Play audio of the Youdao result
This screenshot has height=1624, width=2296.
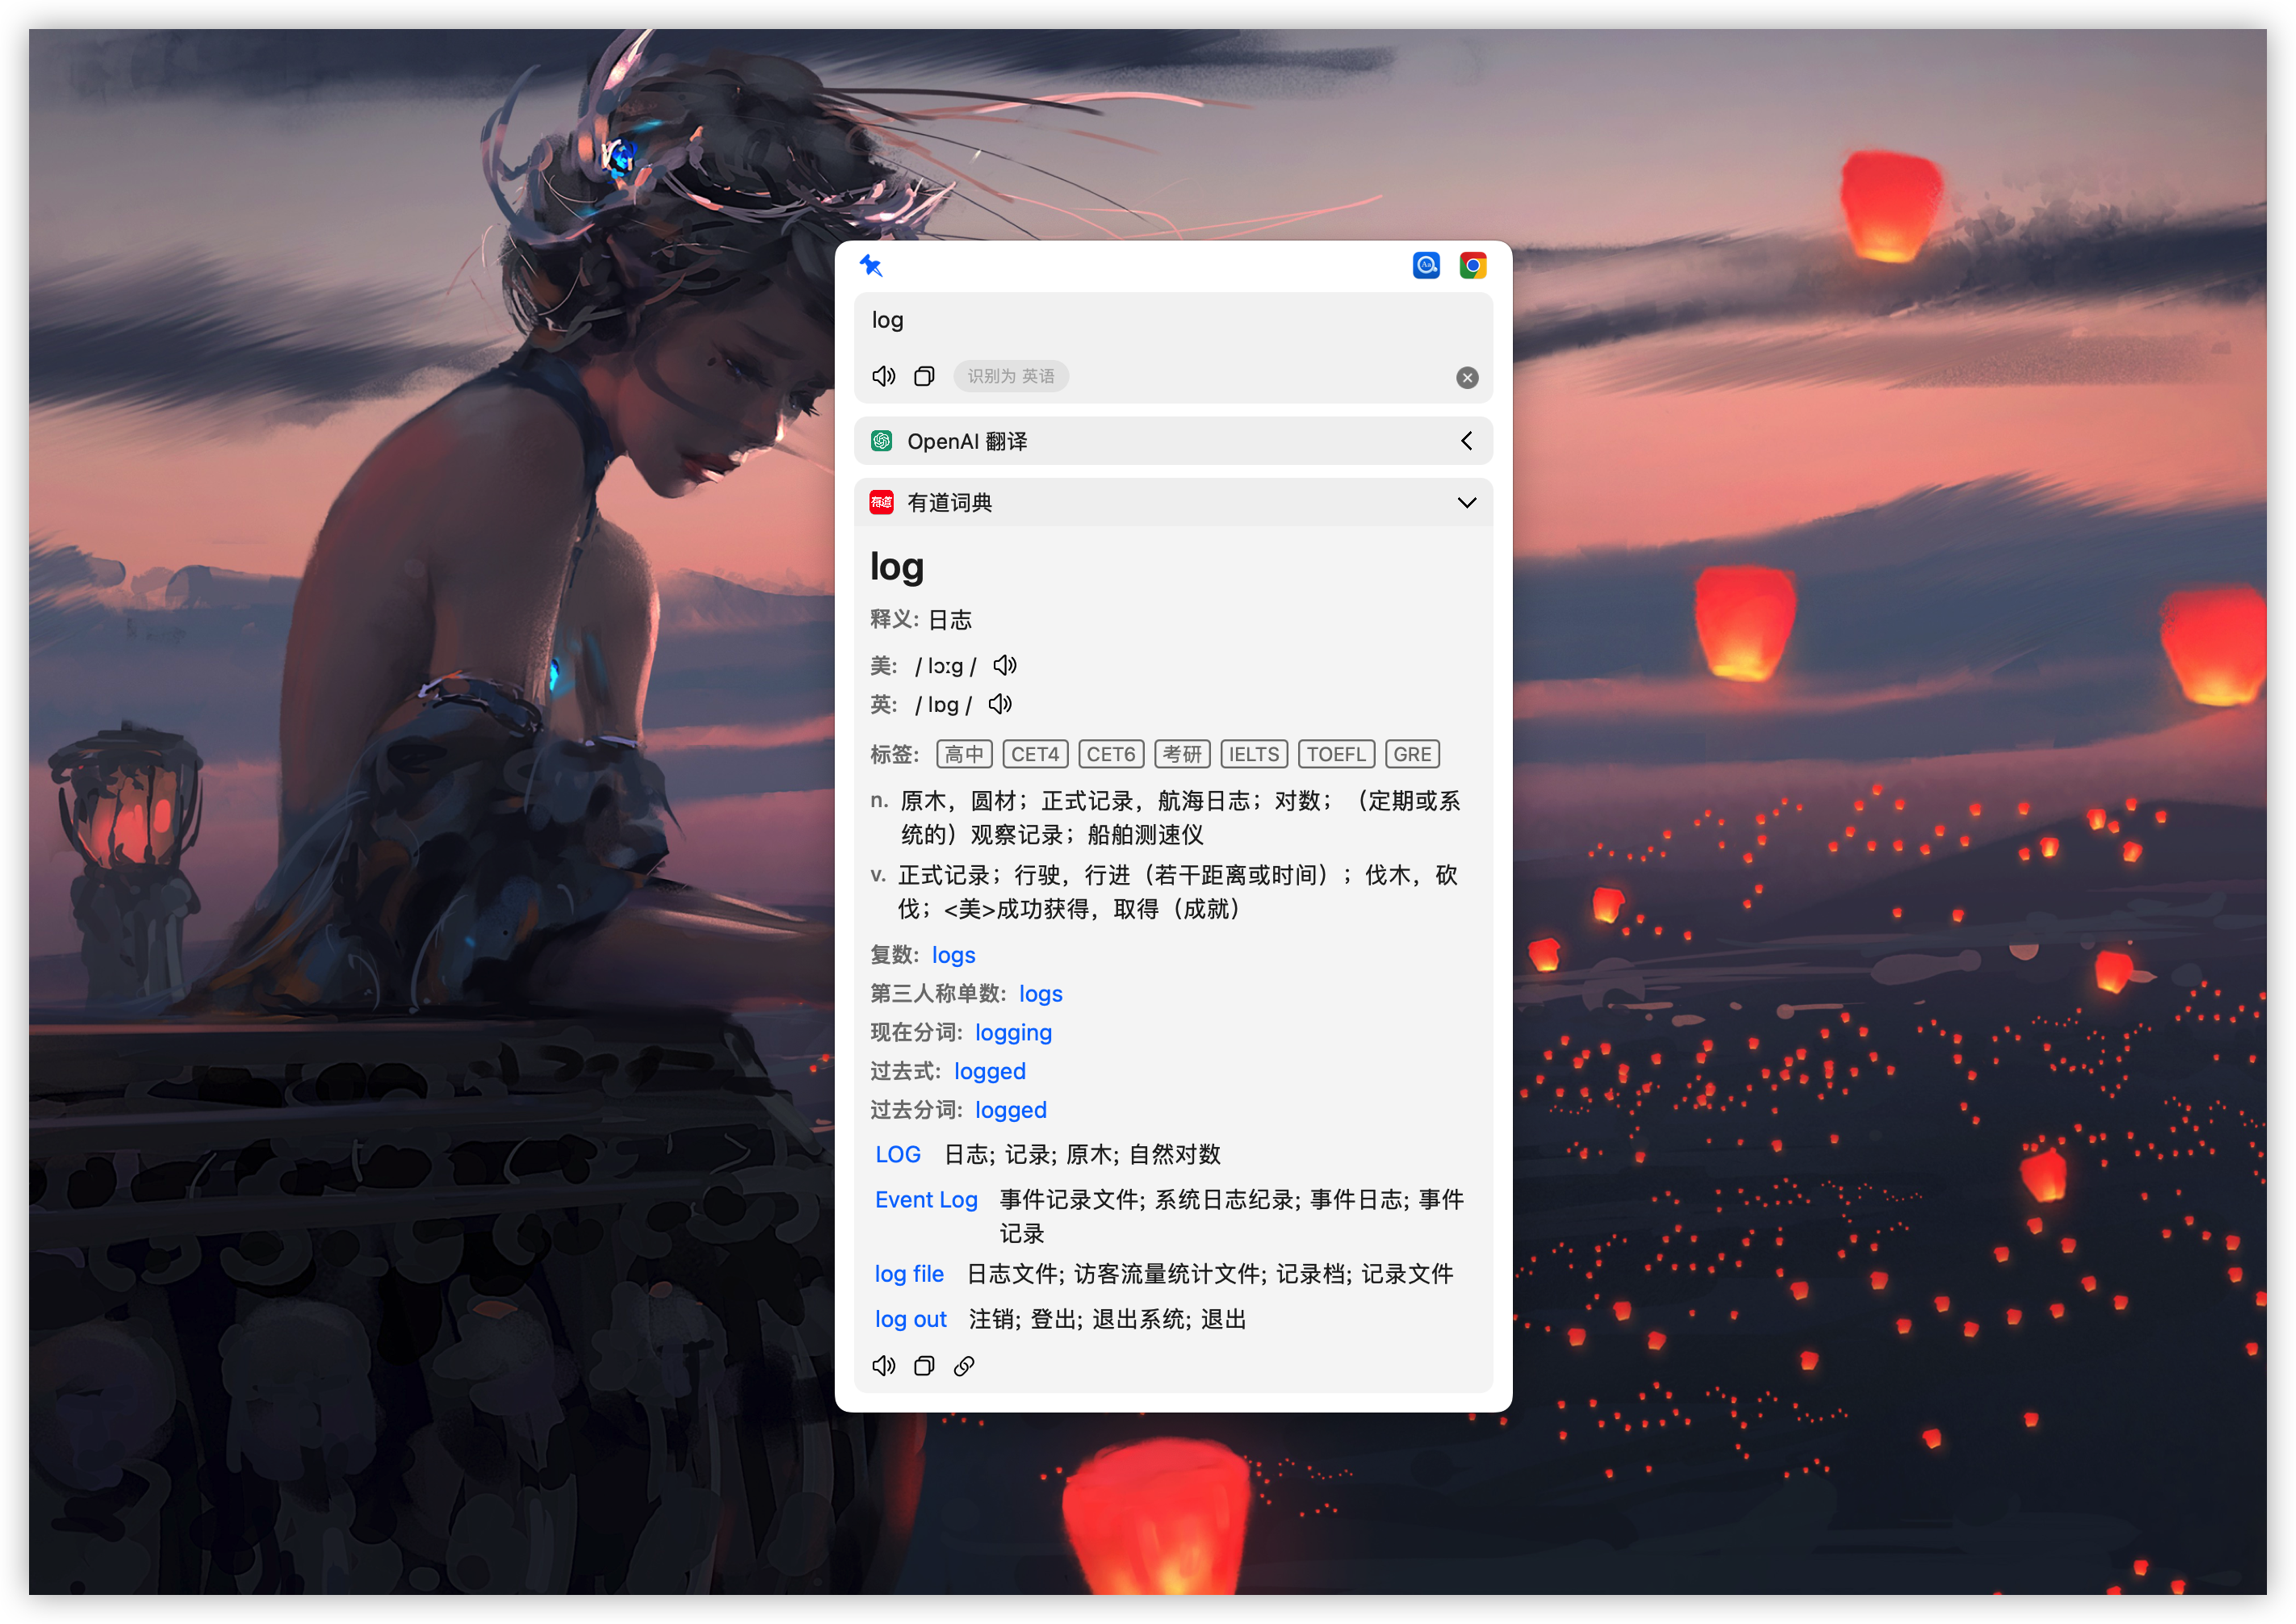883,1366
